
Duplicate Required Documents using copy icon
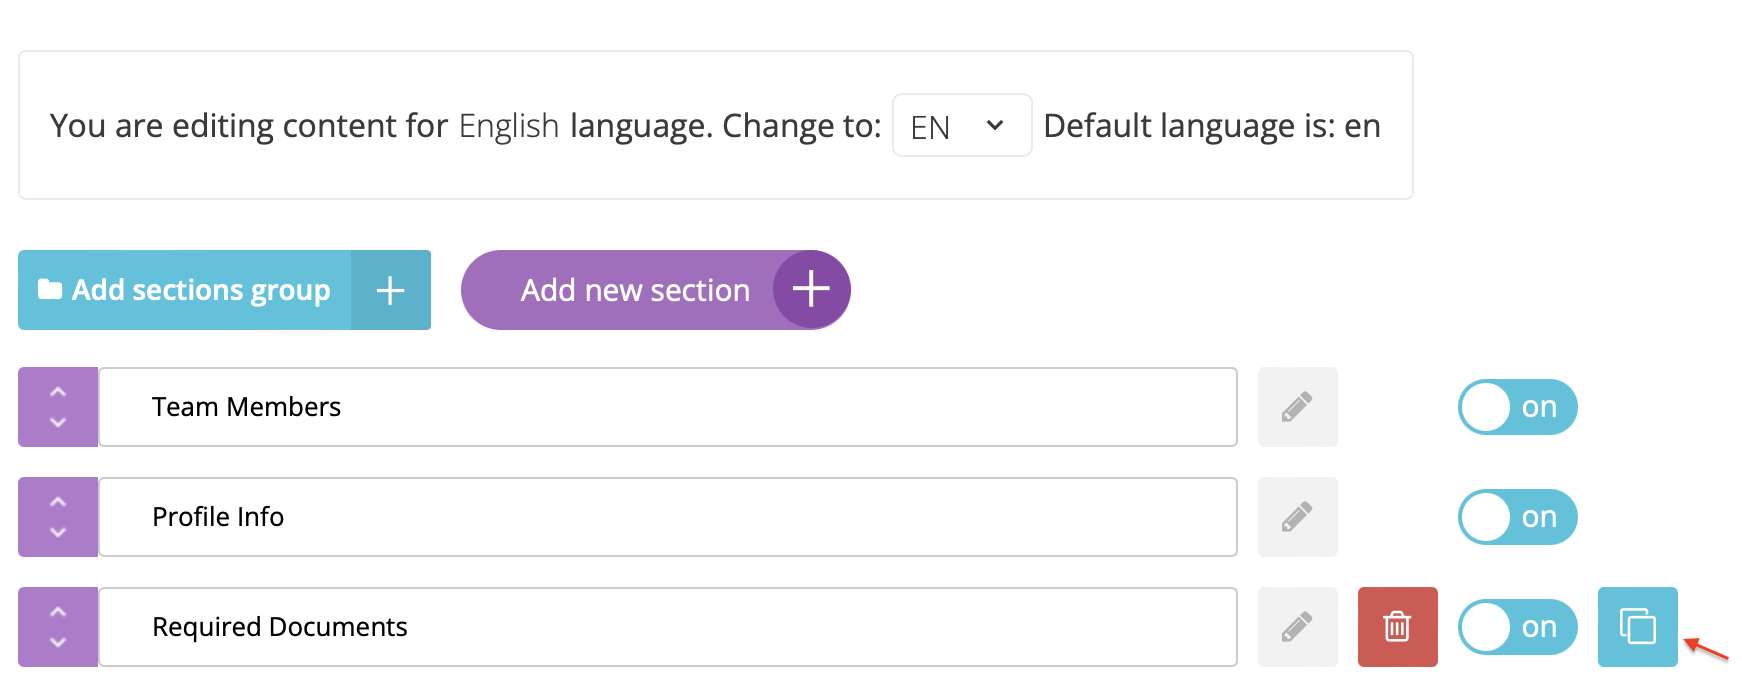(x=1637, y=627)
